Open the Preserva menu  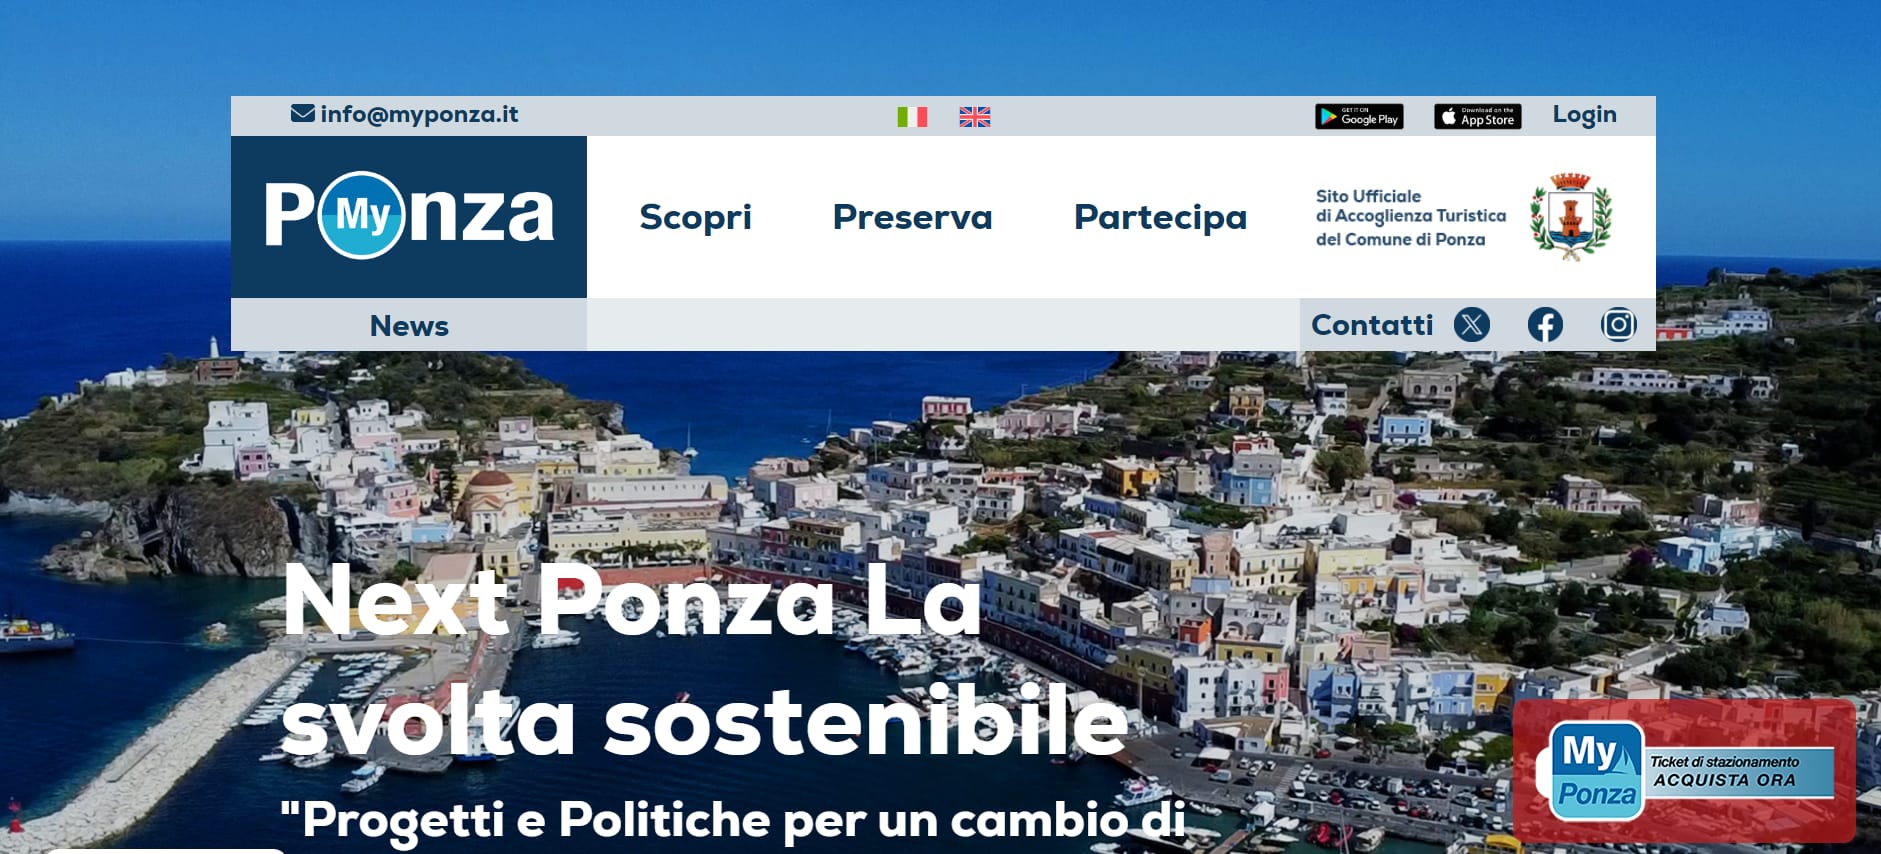(x=912, y=217)
